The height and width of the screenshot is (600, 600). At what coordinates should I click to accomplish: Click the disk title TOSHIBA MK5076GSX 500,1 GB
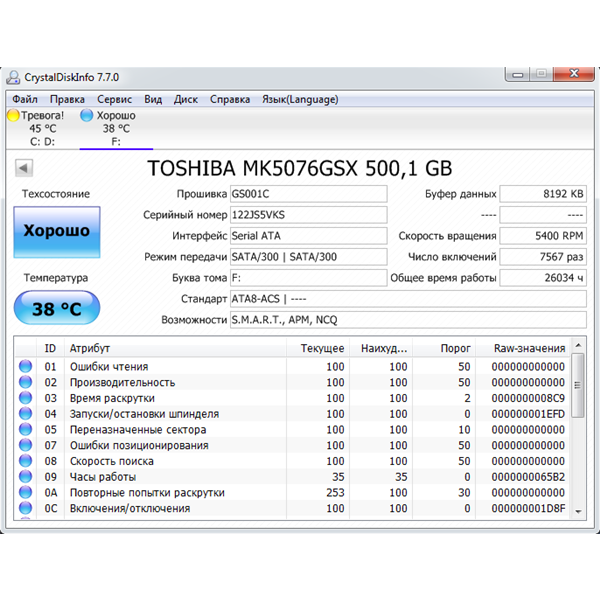point(300,168)
